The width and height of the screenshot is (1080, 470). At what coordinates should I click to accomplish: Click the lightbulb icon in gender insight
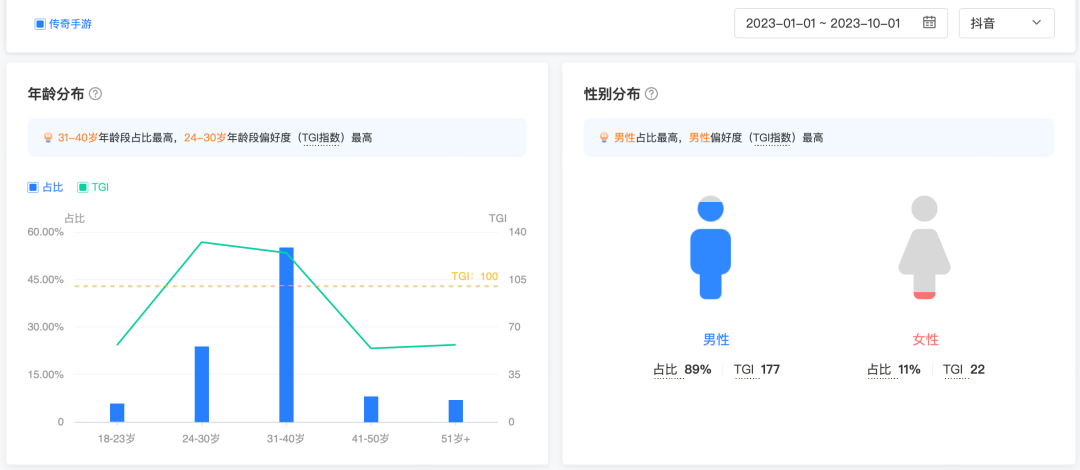pos(603,138)
